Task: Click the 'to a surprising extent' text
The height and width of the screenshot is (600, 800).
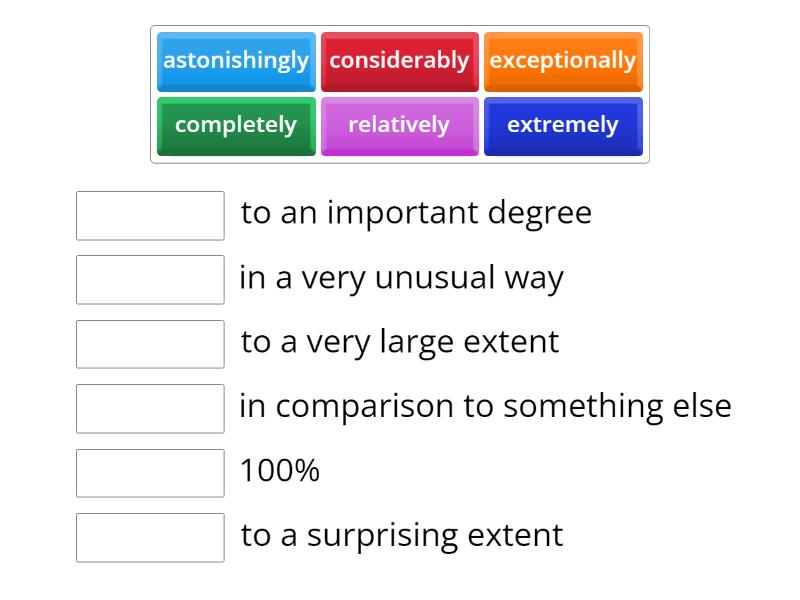Action: point(402,535)
